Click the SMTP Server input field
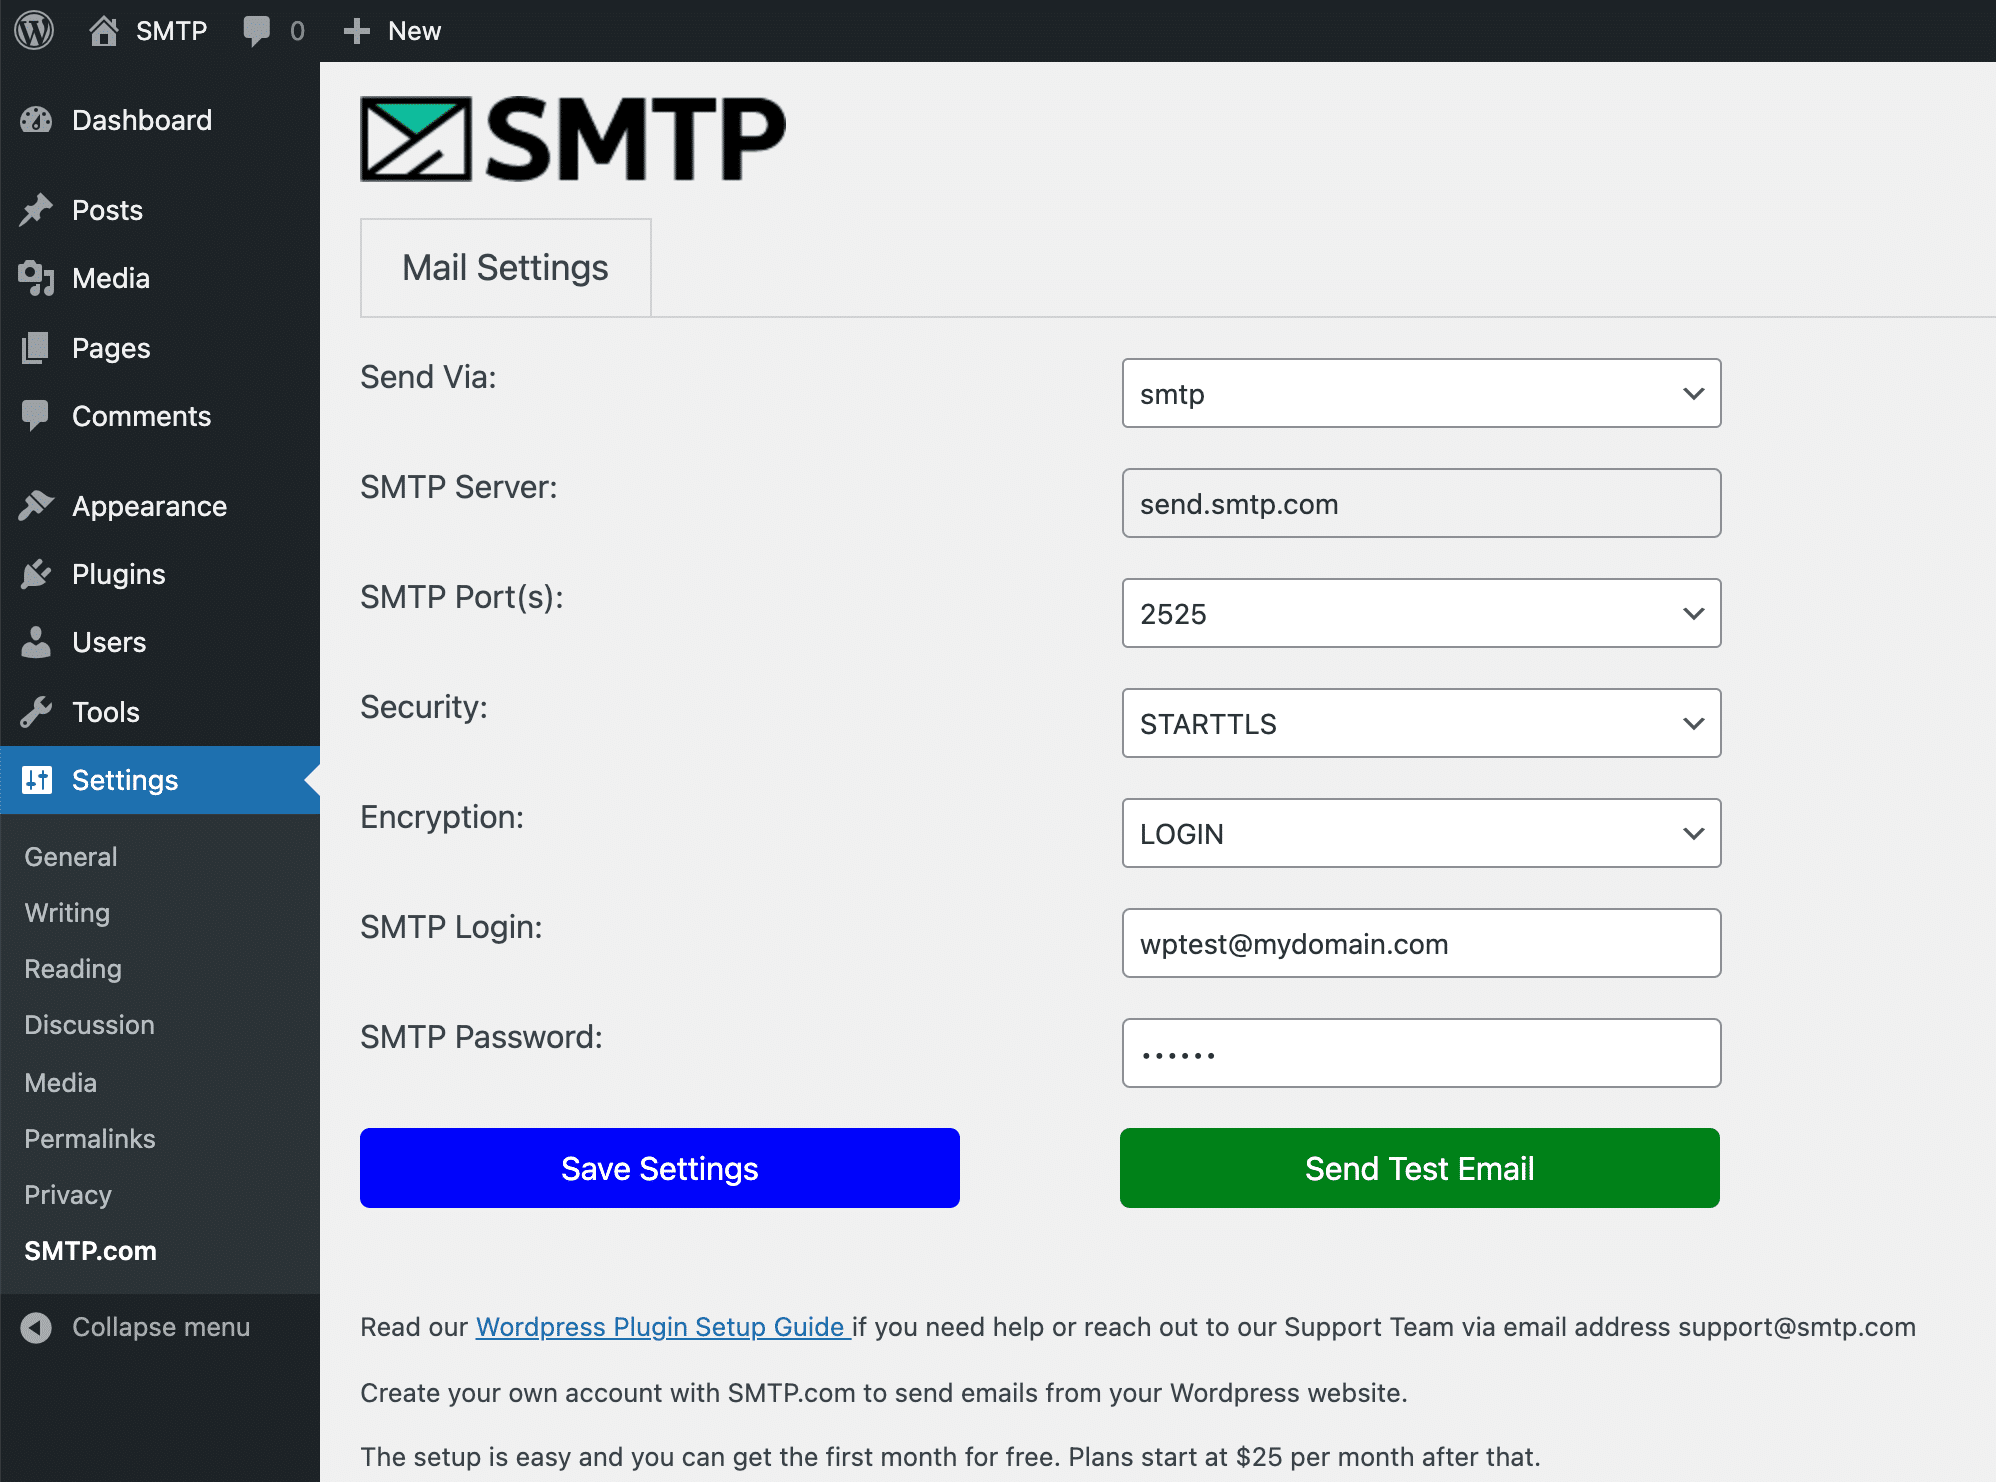1996x1482 pixels. coord(1421,503)
